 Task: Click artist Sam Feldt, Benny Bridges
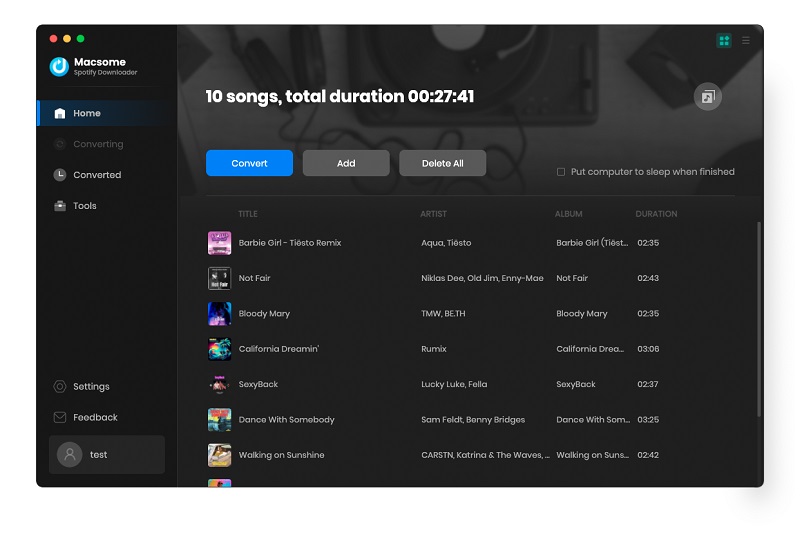pos(473,420)
